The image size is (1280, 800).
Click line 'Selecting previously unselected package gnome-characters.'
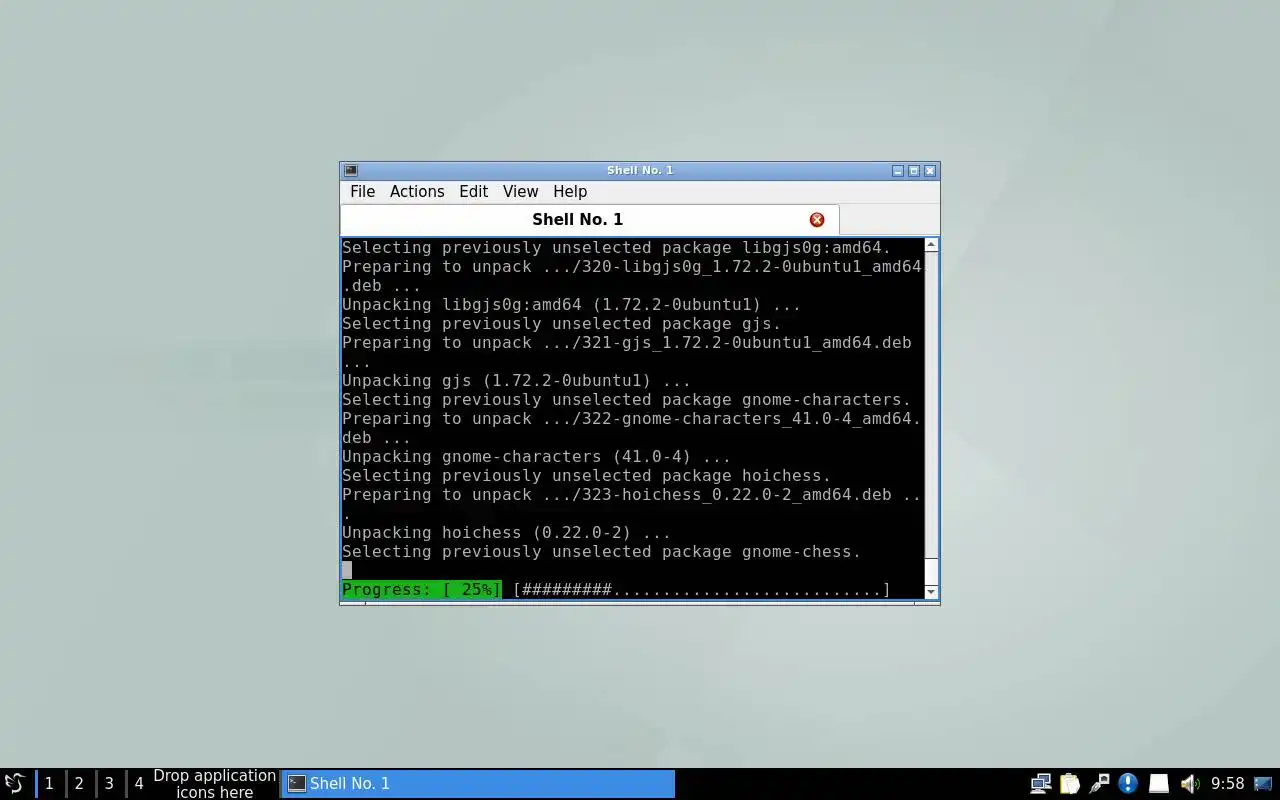click(x=626, y=400)
